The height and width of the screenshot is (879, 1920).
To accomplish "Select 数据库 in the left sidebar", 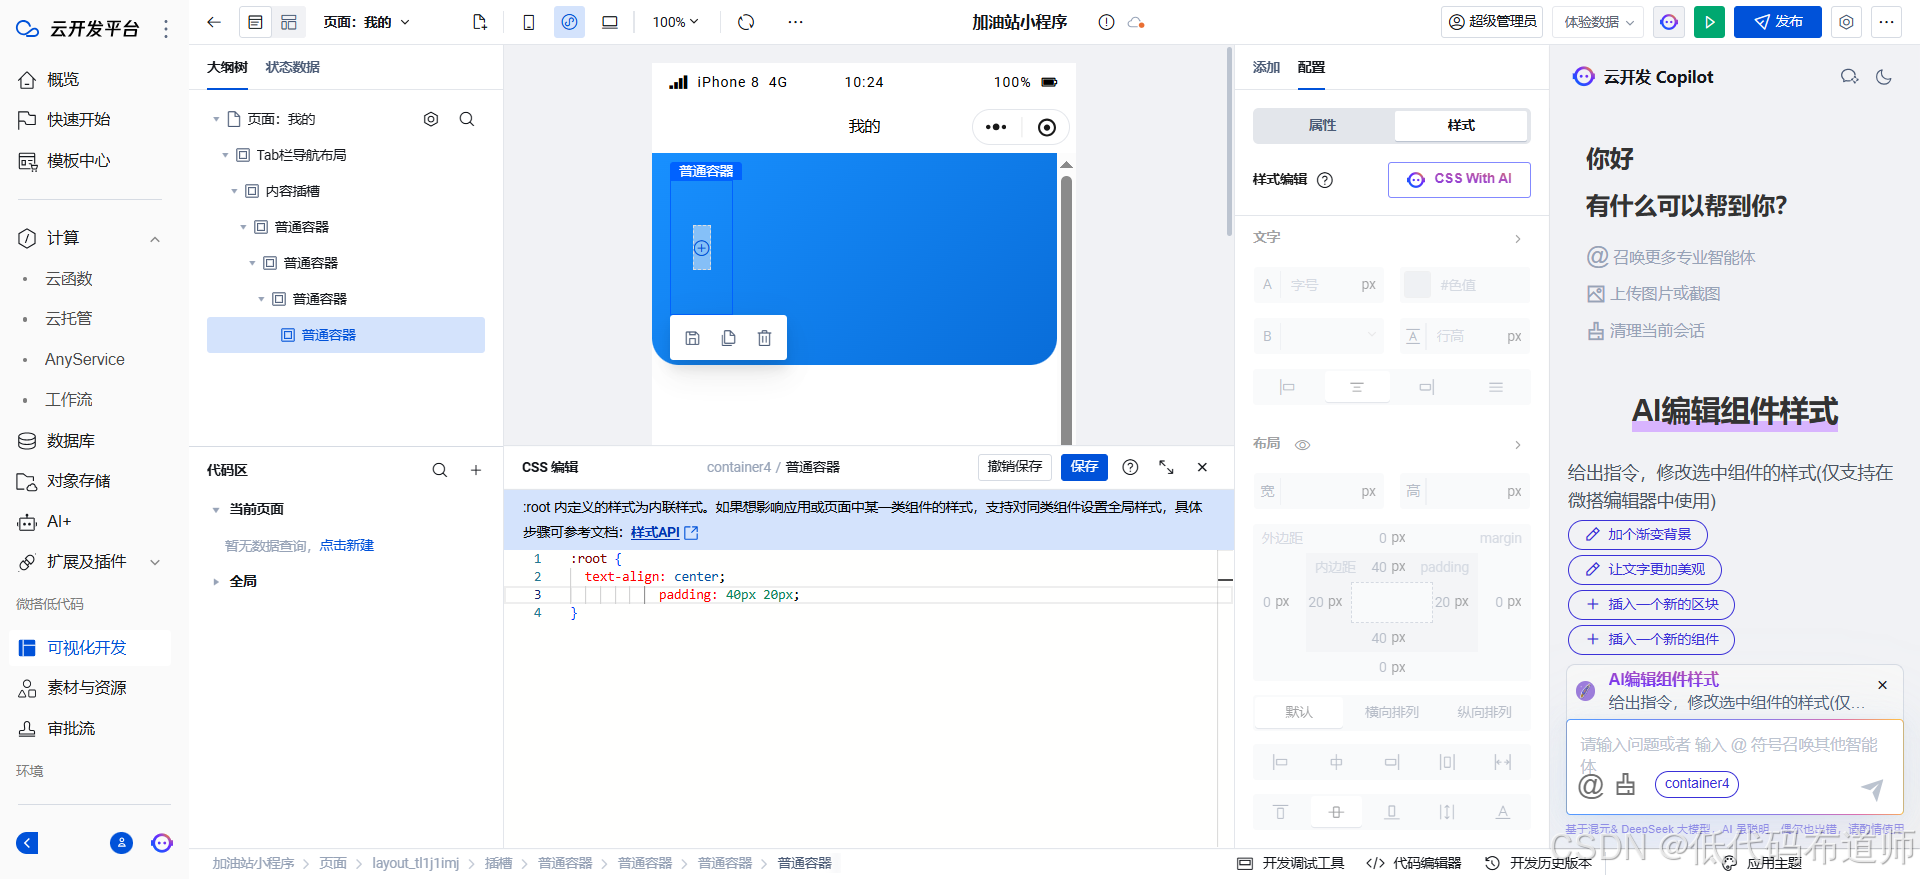I will pyautogui.click(x=70, y=441).
